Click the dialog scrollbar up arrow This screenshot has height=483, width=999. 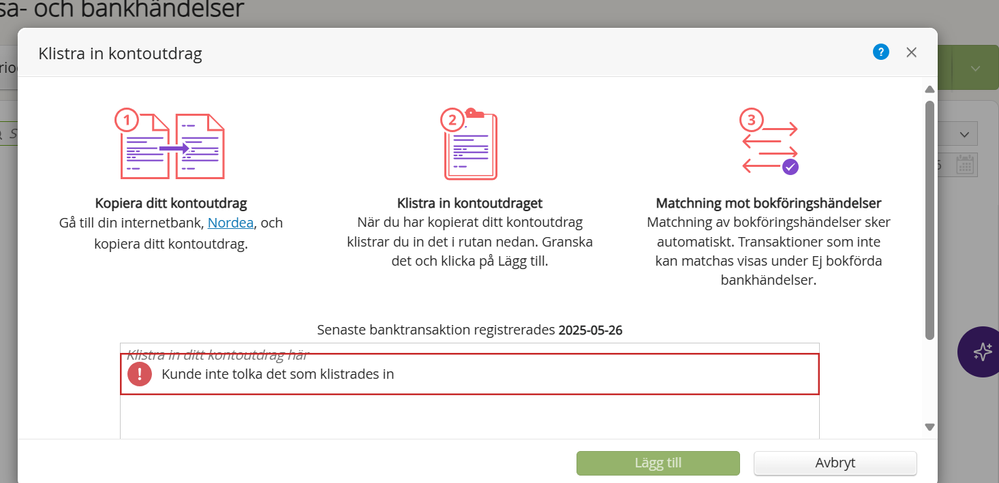930,89
